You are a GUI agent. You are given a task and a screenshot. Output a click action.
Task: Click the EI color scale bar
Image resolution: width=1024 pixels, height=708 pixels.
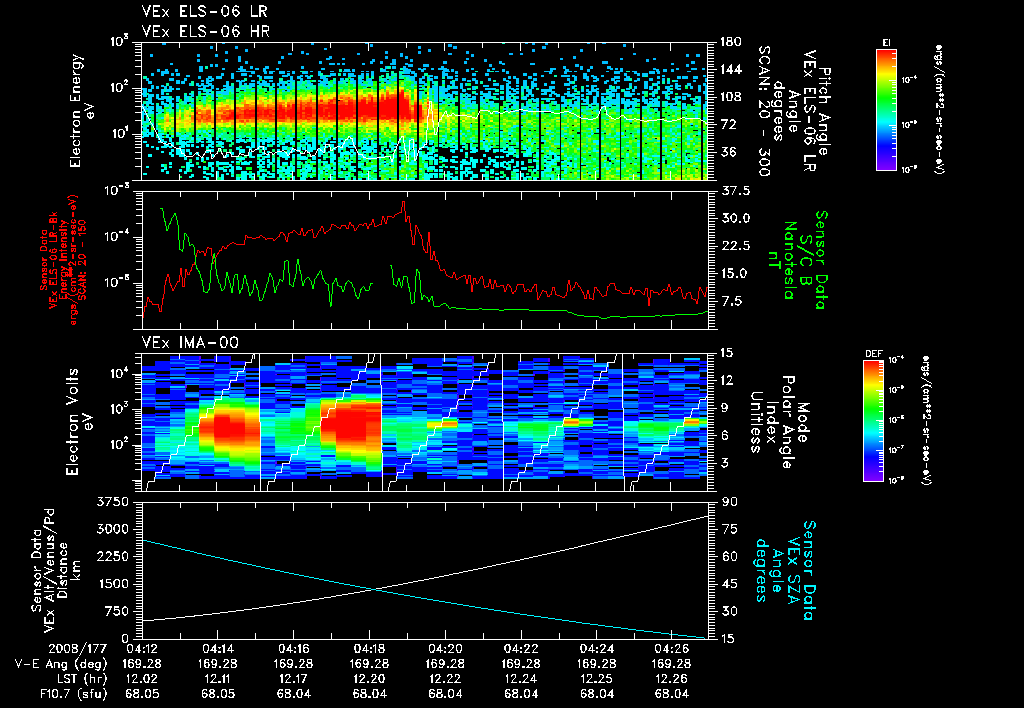coord(886,109)
